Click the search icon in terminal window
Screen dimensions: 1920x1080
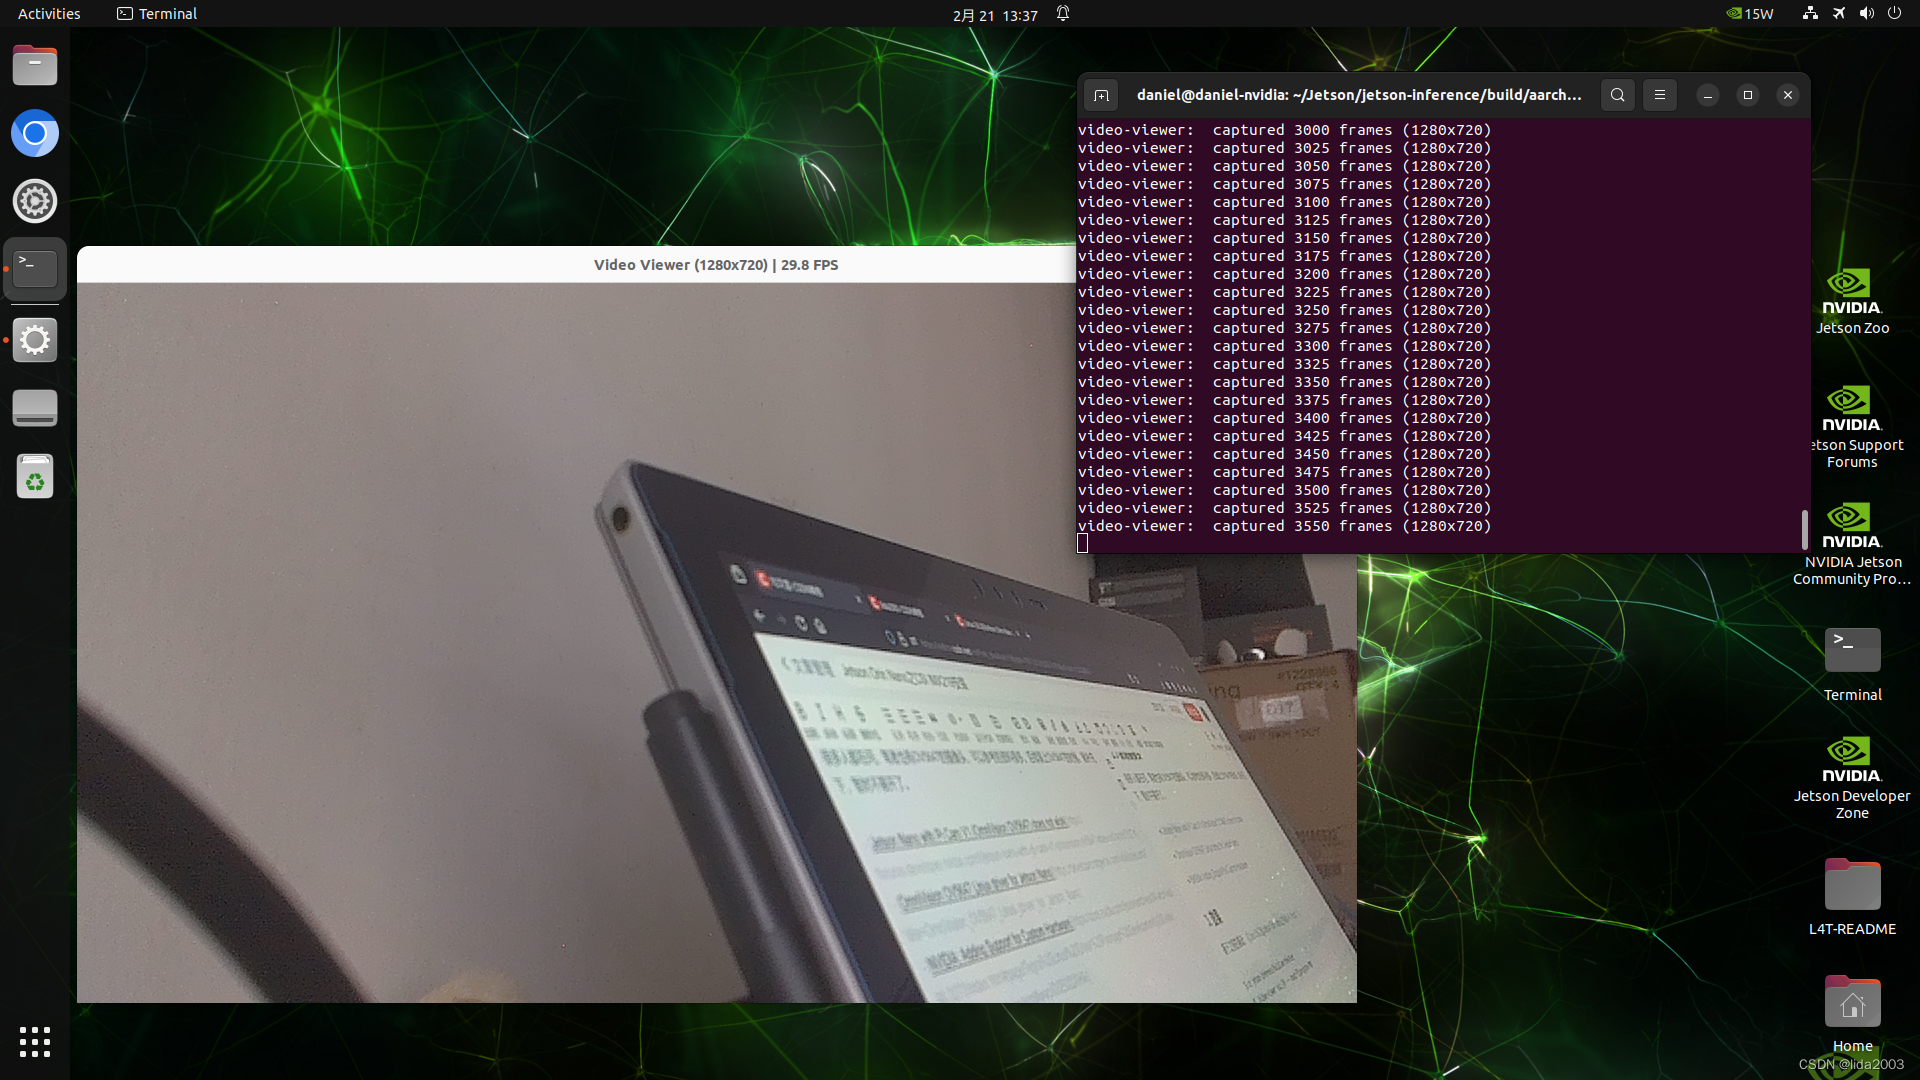[x=1617, y=94]
